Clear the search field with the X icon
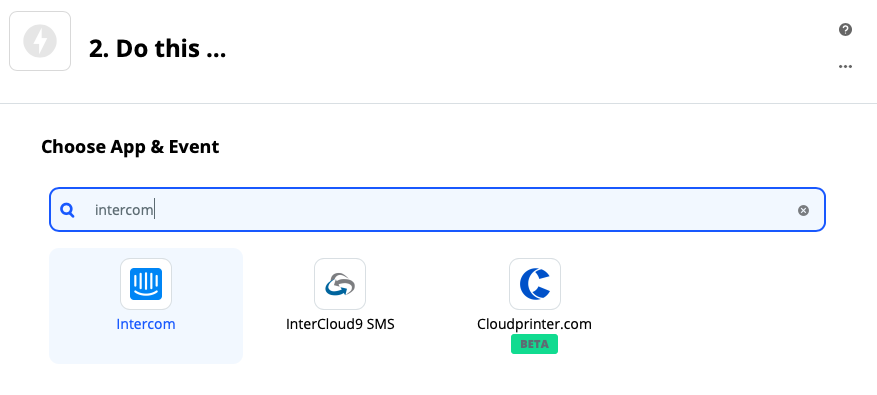The height and width of the screenshot is (395, 877). (x=803, y=210)
